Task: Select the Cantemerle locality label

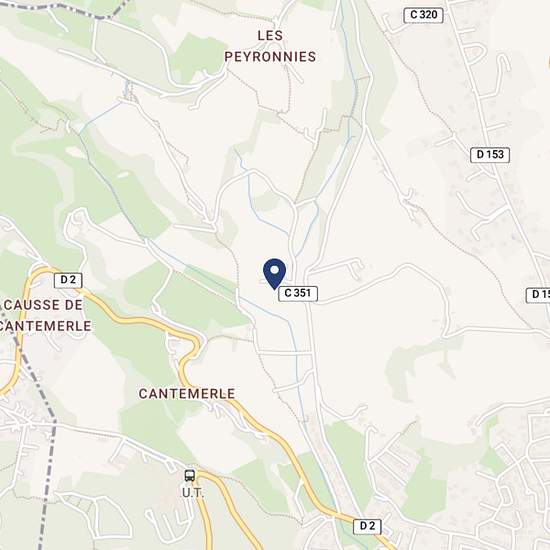Action: pos(187,394)
